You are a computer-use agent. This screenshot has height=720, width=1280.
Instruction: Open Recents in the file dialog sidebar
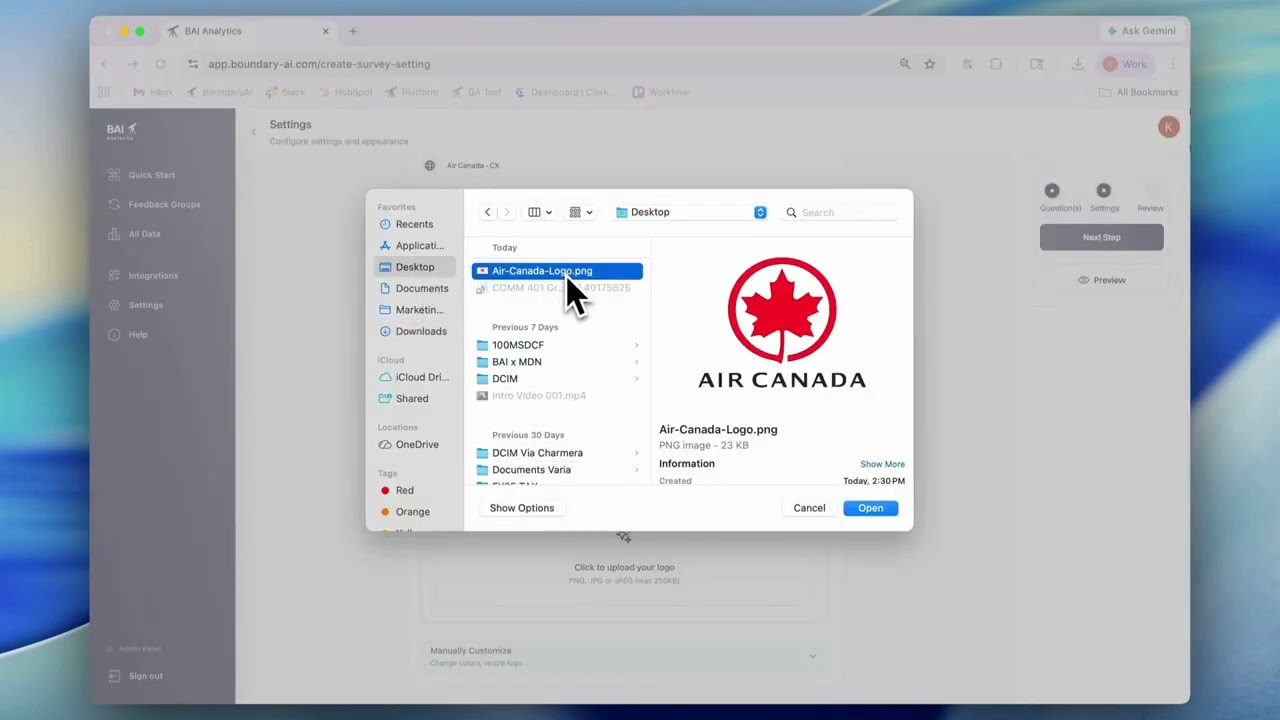click(x=414, y=224)
